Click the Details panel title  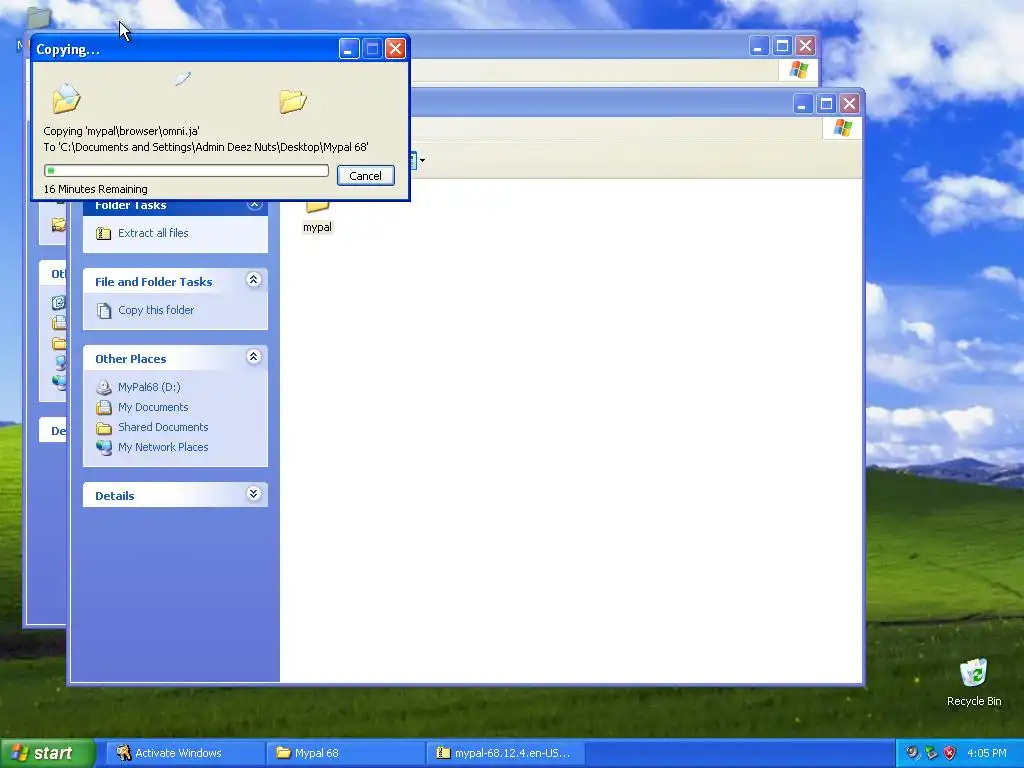tap(114, 496)
